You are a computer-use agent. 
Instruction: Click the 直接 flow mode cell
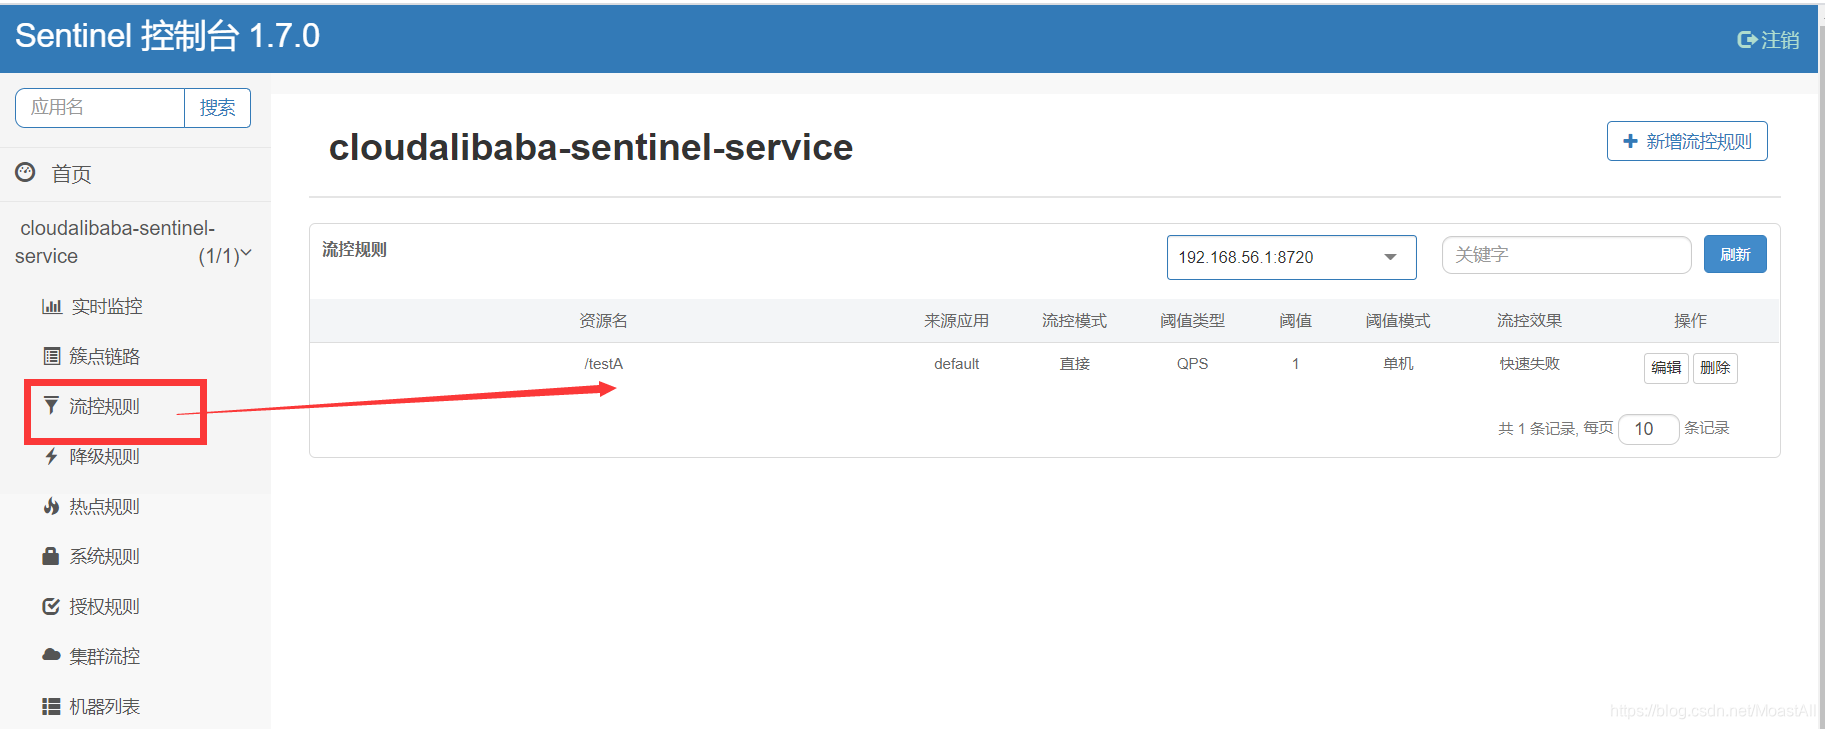[x=1075, y=364]
